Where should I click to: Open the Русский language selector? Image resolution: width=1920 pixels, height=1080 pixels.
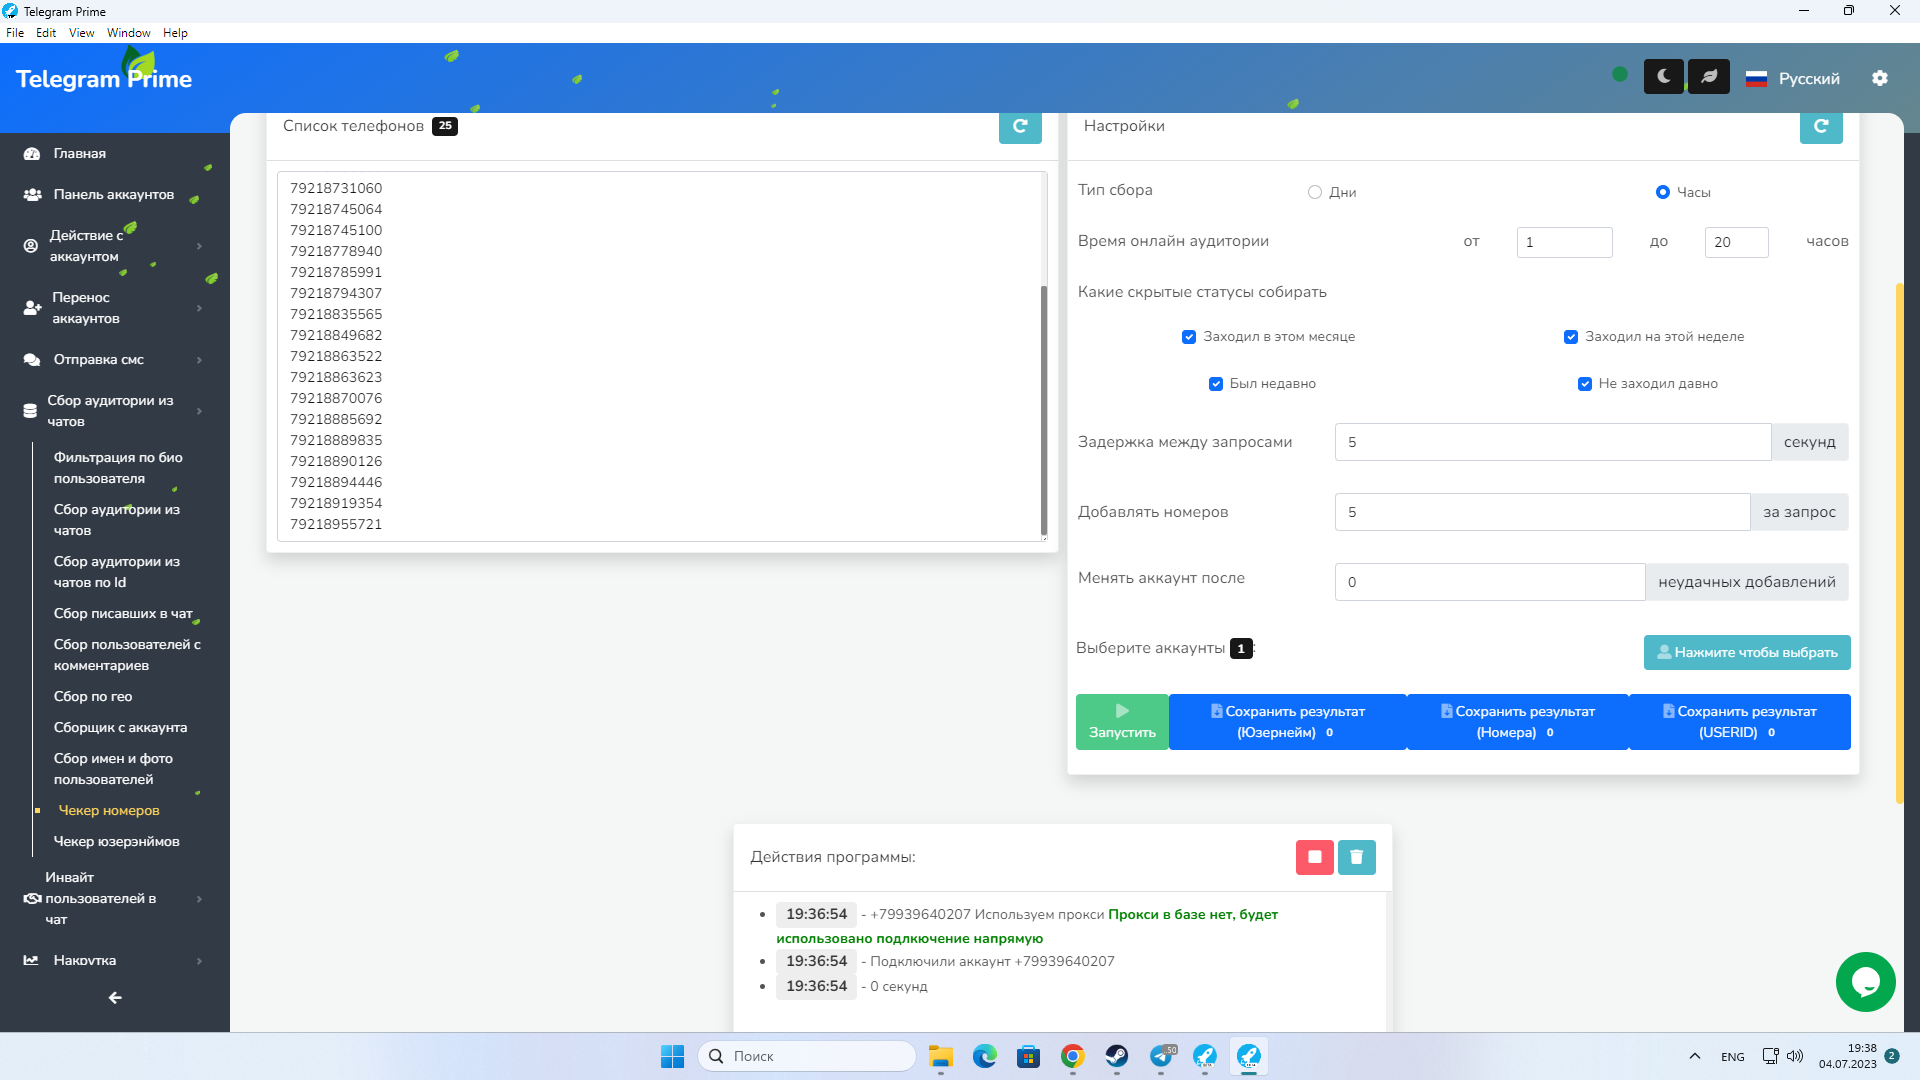click(x=1794, y=79)
